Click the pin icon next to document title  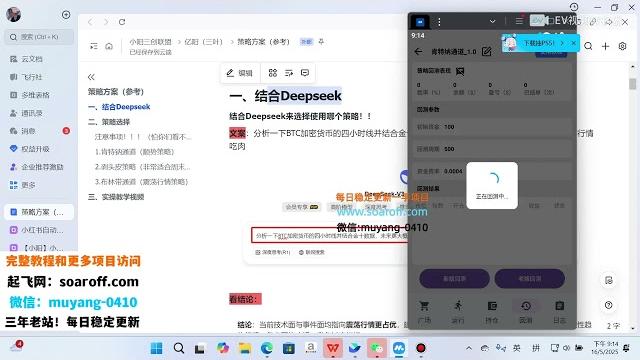(x=321, y=42)
